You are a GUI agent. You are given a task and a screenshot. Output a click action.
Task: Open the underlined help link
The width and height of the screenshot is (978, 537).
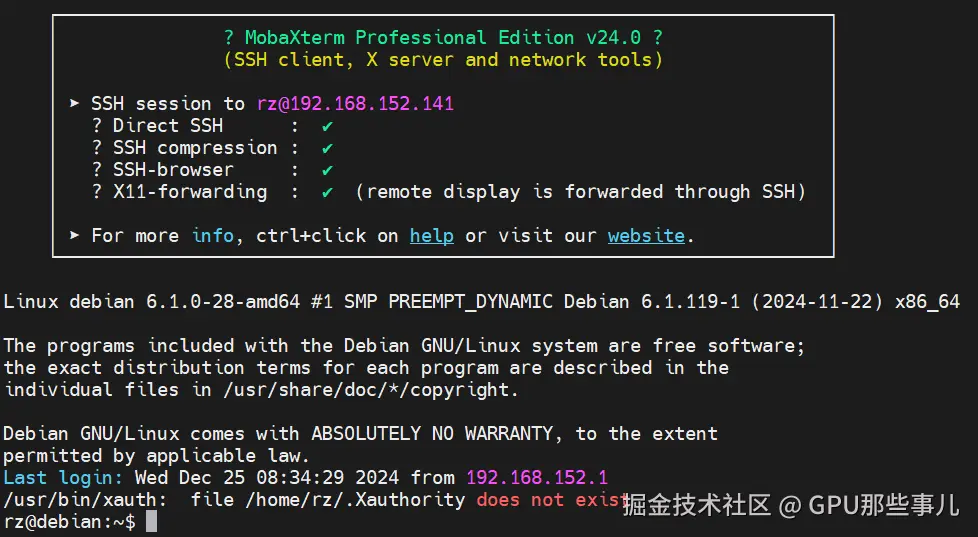431,236
